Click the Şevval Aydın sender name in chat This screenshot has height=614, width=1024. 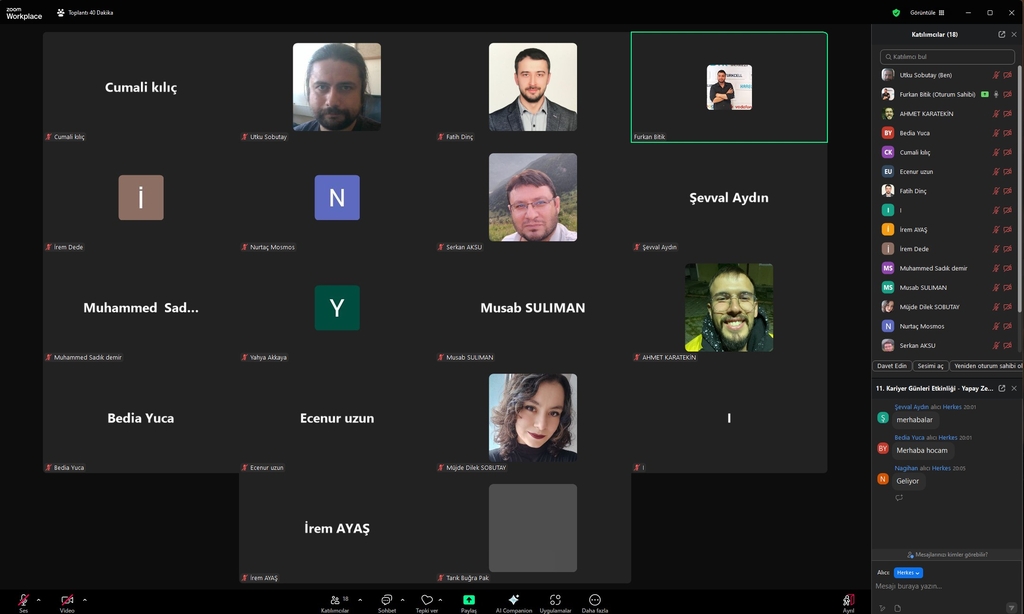(912, 407)
